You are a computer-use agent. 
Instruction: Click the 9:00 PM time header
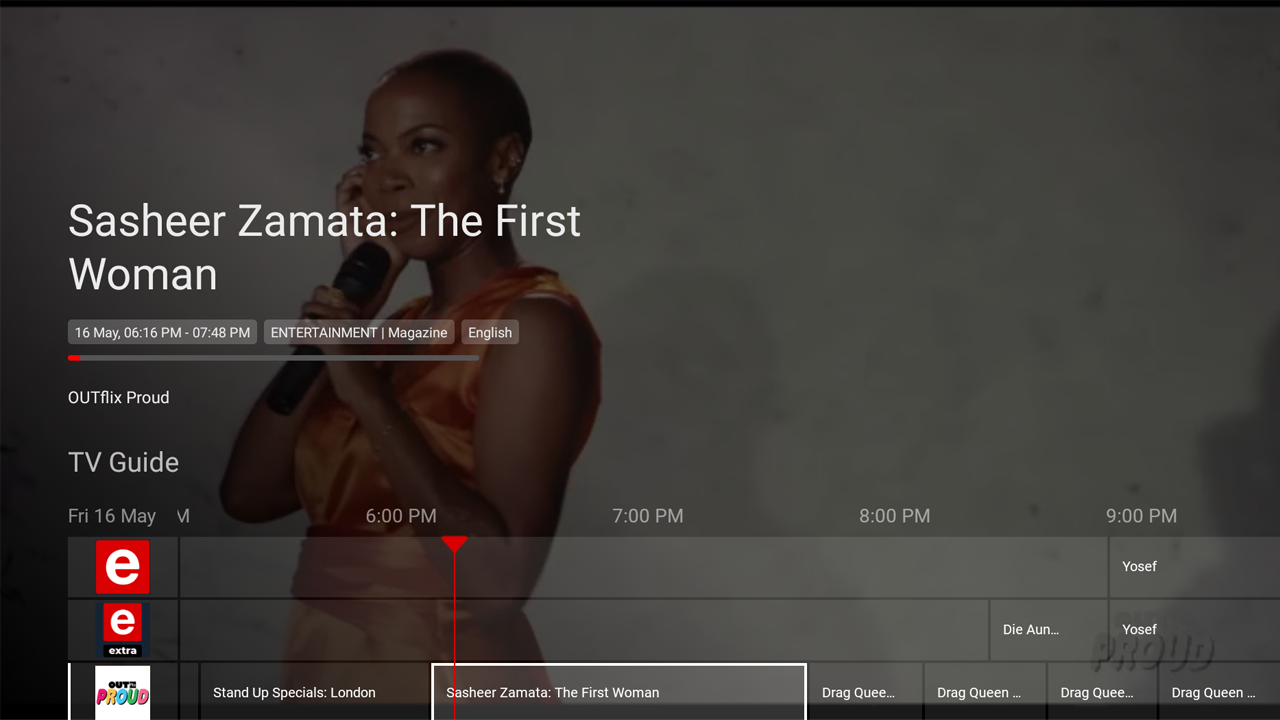click(1141, 516)
